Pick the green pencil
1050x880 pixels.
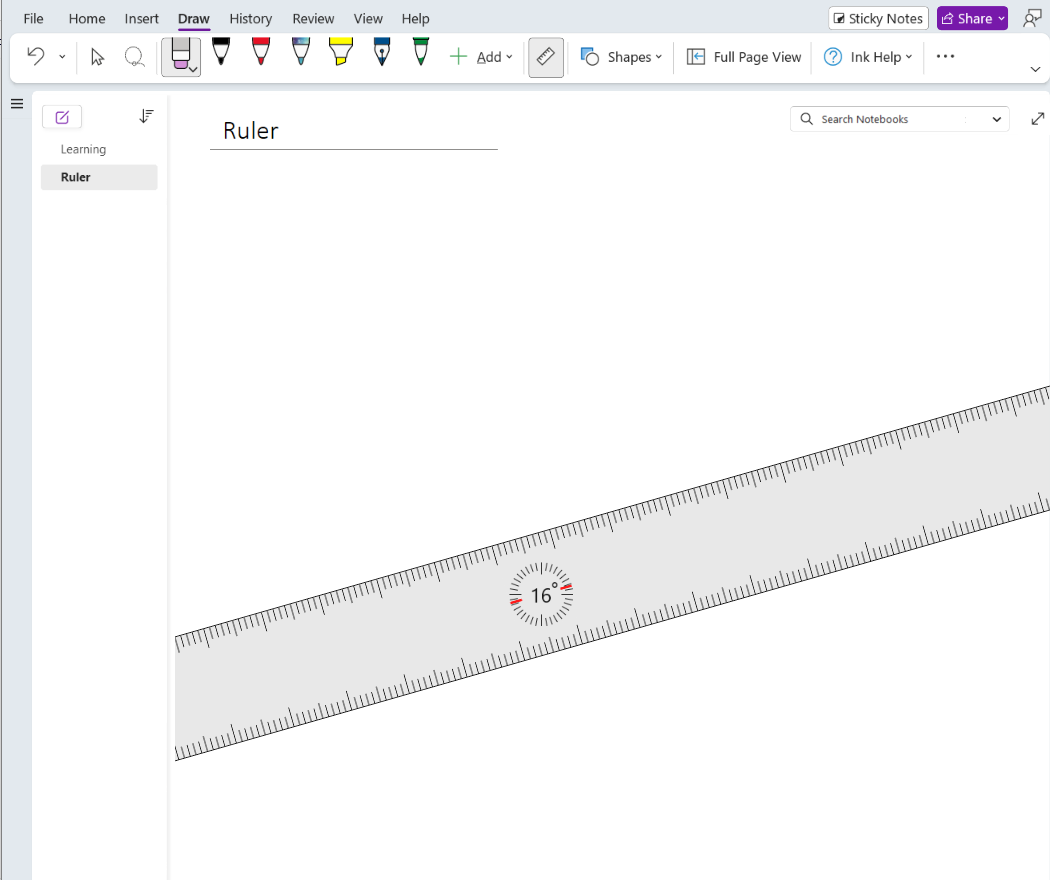pos(421,52)
